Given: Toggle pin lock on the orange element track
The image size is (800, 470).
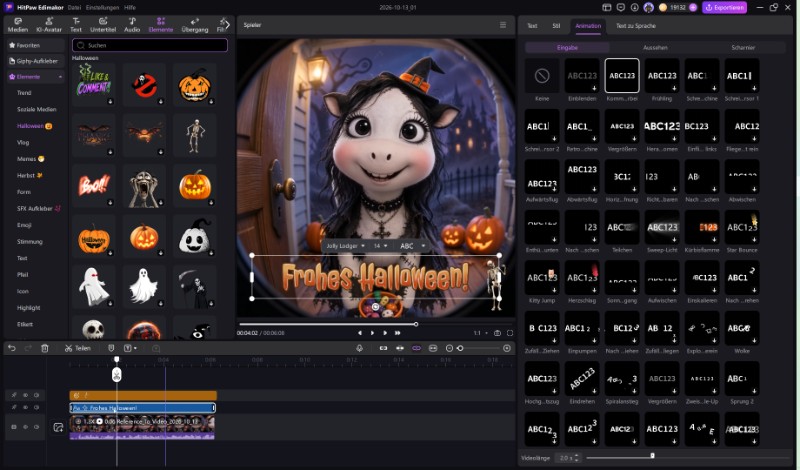Looking at the screenshot, I should point(14,395).
